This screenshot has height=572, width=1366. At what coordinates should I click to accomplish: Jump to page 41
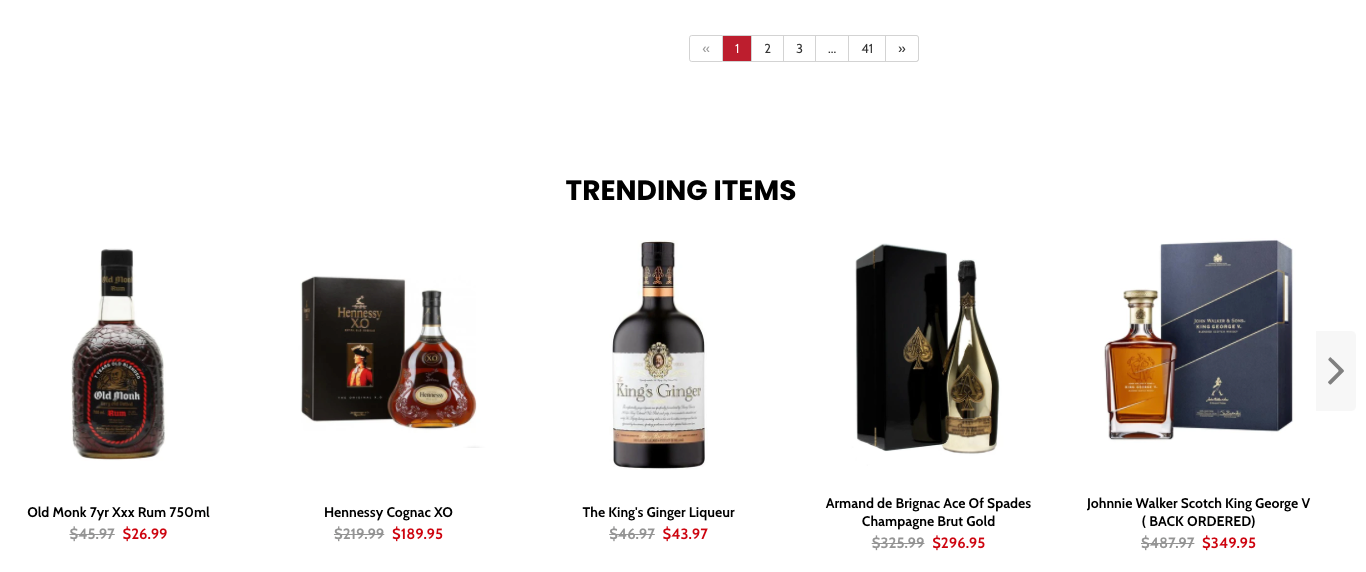(867, 48)
